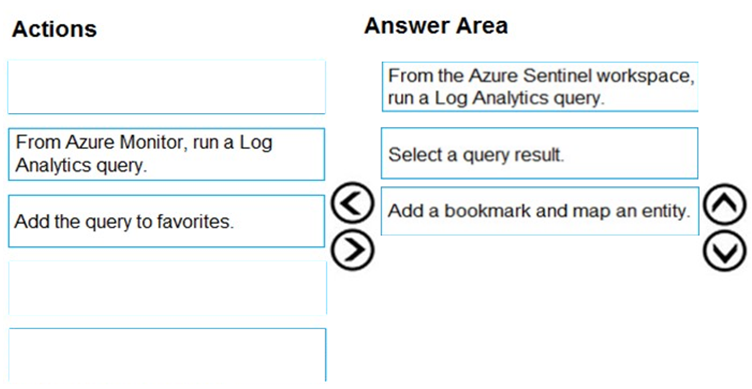Click the empty slot below 'Add the query to favorites'

pyautogui.click(x=166, y=288)
